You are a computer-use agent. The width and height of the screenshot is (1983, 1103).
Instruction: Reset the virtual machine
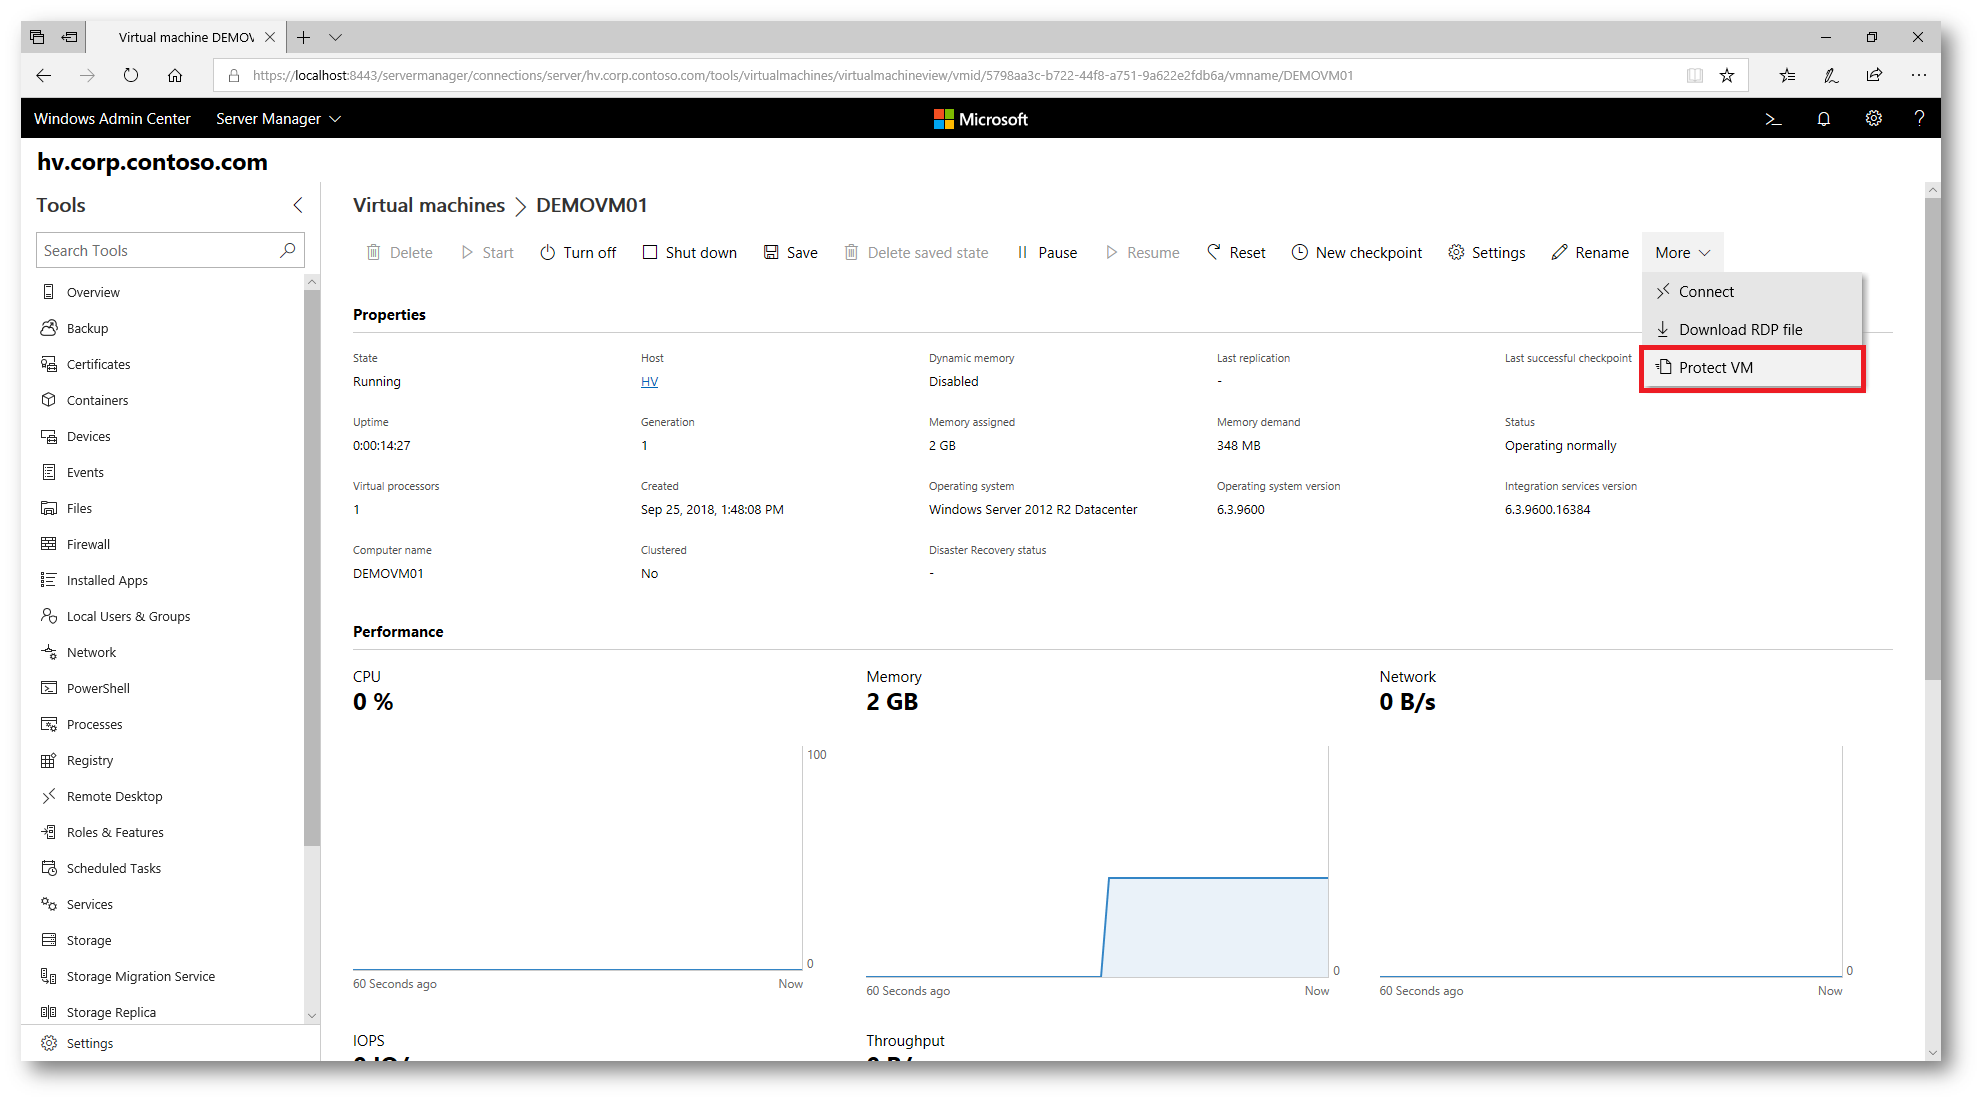click(x=1236, y=253)
